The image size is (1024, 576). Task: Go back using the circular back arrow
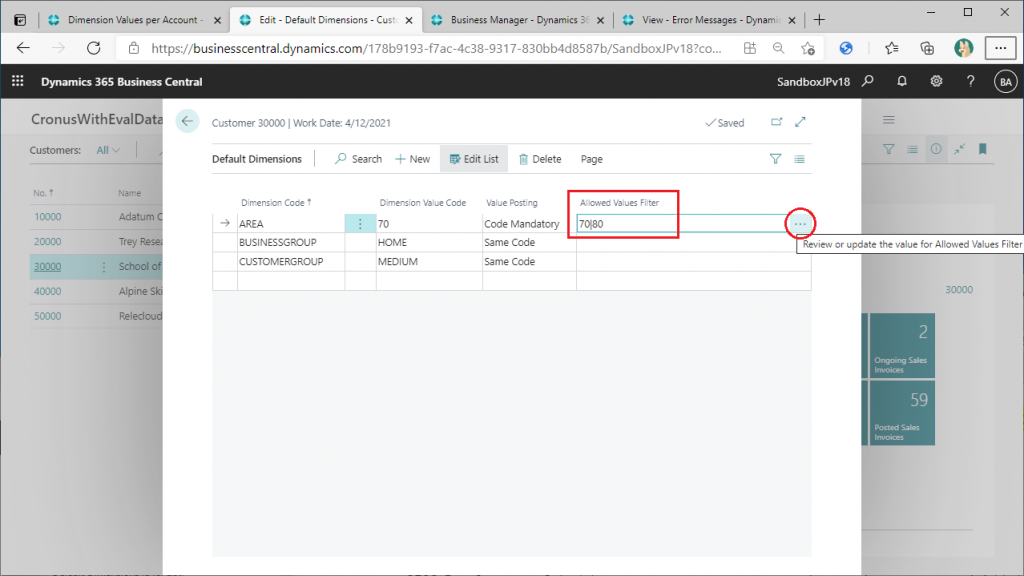pos(187,121)
